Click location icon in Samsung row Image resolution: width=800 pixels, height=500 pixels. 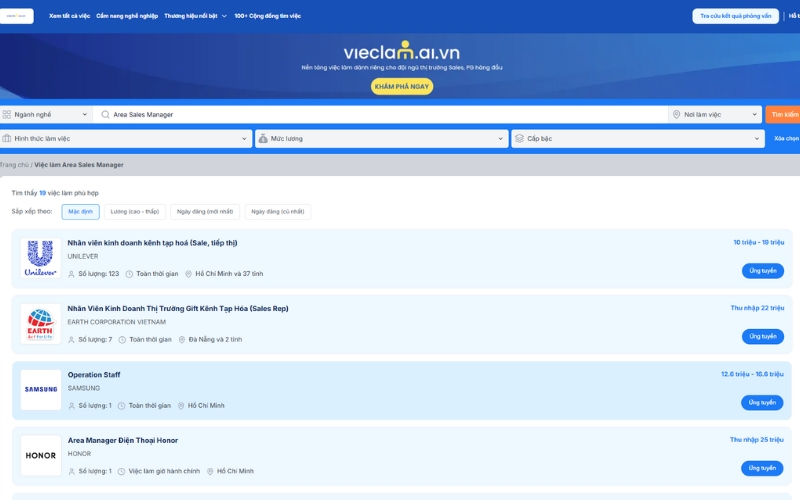[181, 406]
